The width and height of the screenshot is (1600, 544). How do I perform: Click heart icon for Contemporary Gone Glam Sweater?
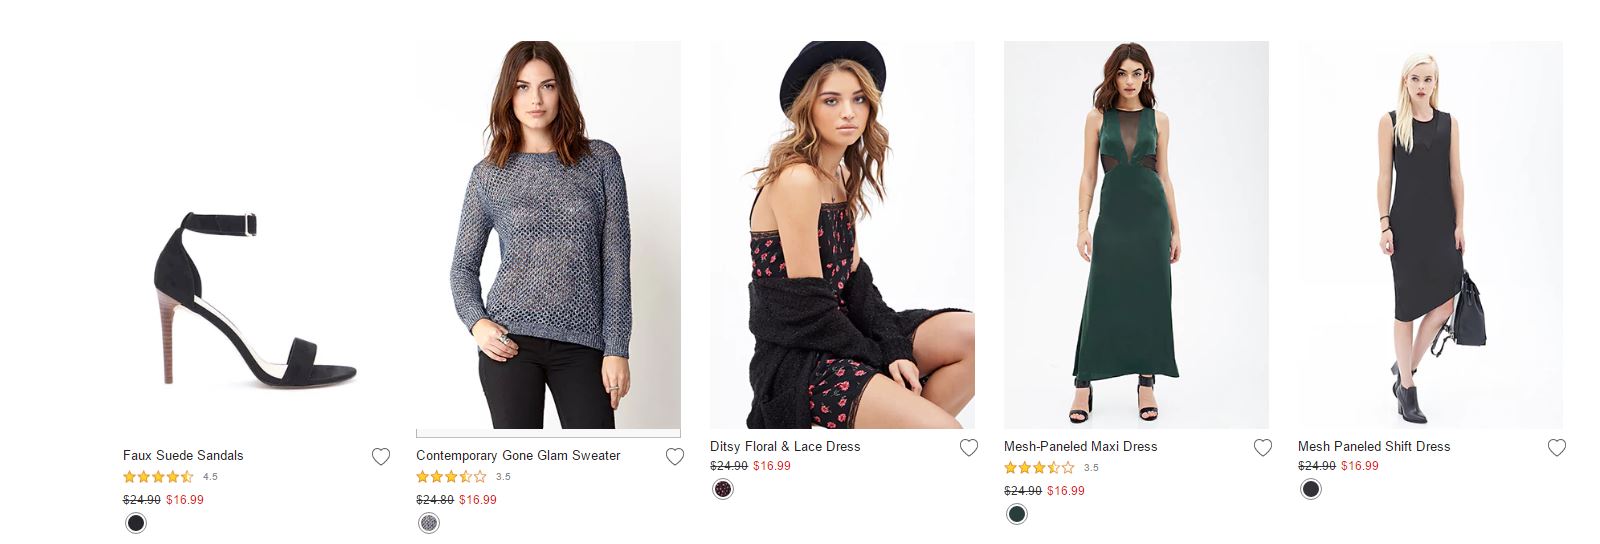[x=675, y=457]
